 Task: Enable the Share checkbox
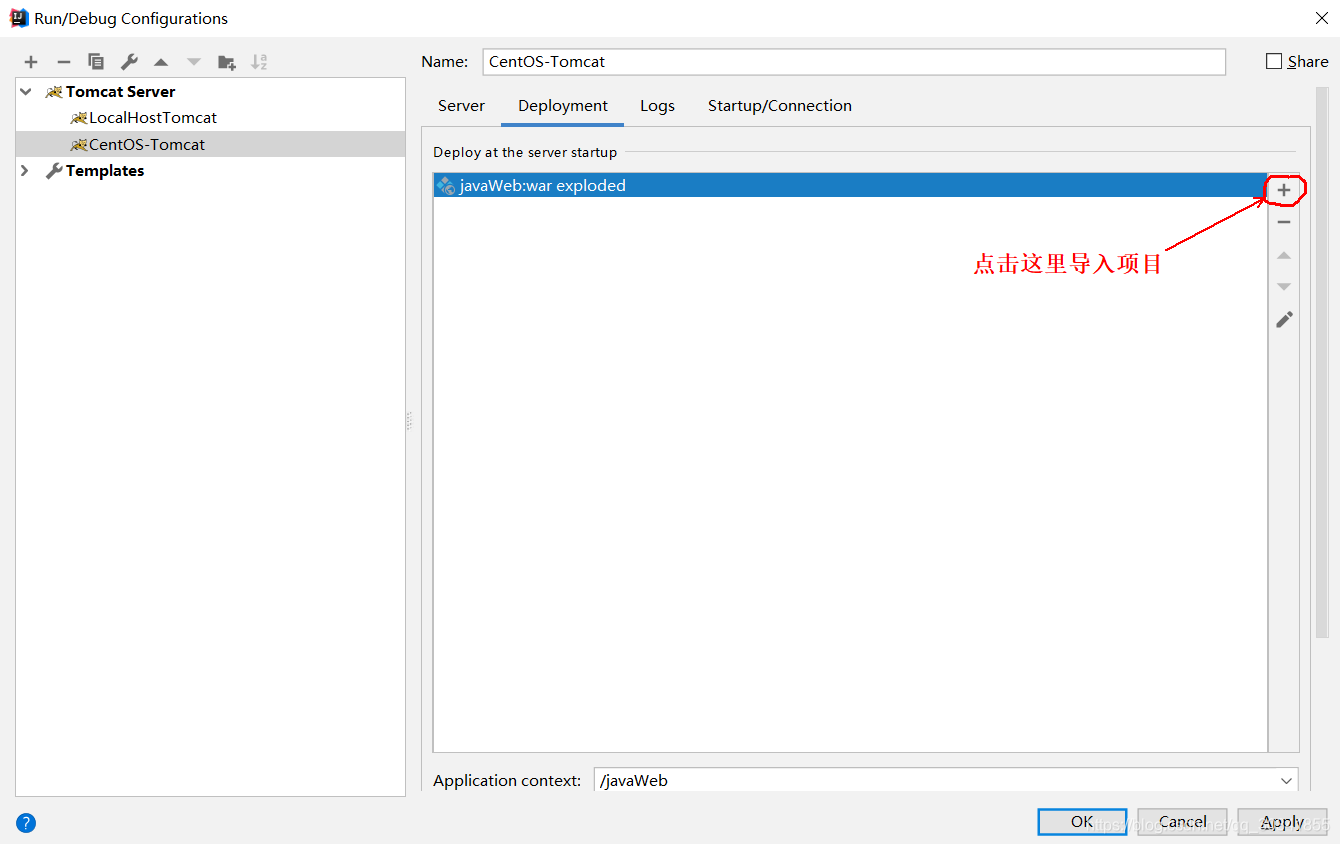[1274, 61]
